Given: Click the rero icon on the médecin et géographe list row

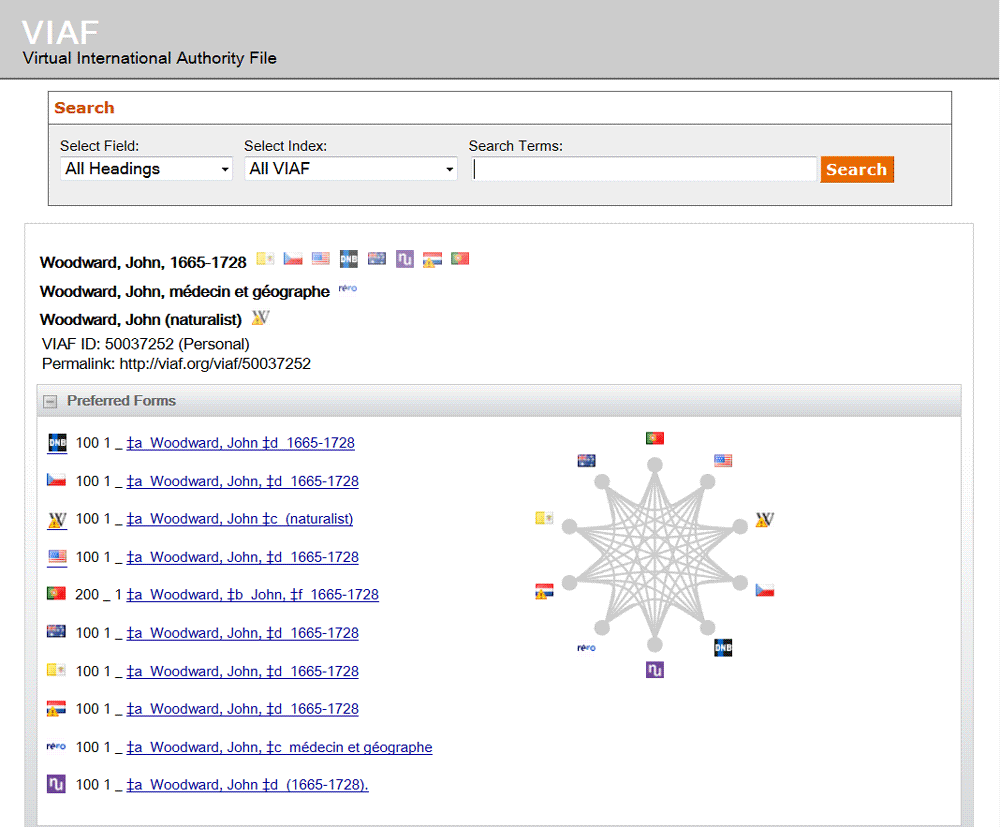Looking at the screenshot, I should [56, 746].
